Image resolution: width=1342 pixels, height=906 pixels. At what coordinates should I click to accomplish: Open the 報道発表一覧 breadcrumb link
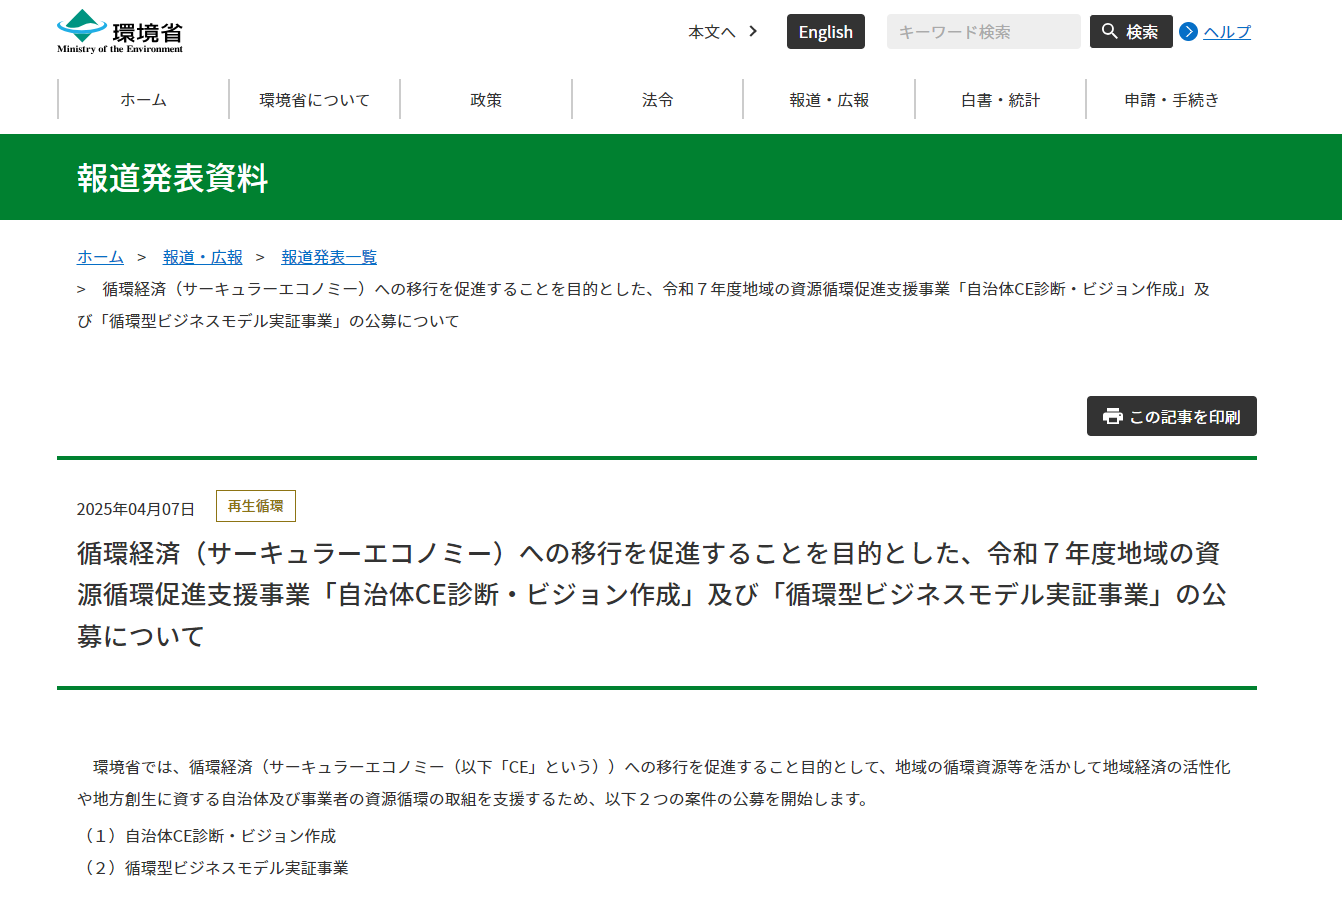coord(329,257)
